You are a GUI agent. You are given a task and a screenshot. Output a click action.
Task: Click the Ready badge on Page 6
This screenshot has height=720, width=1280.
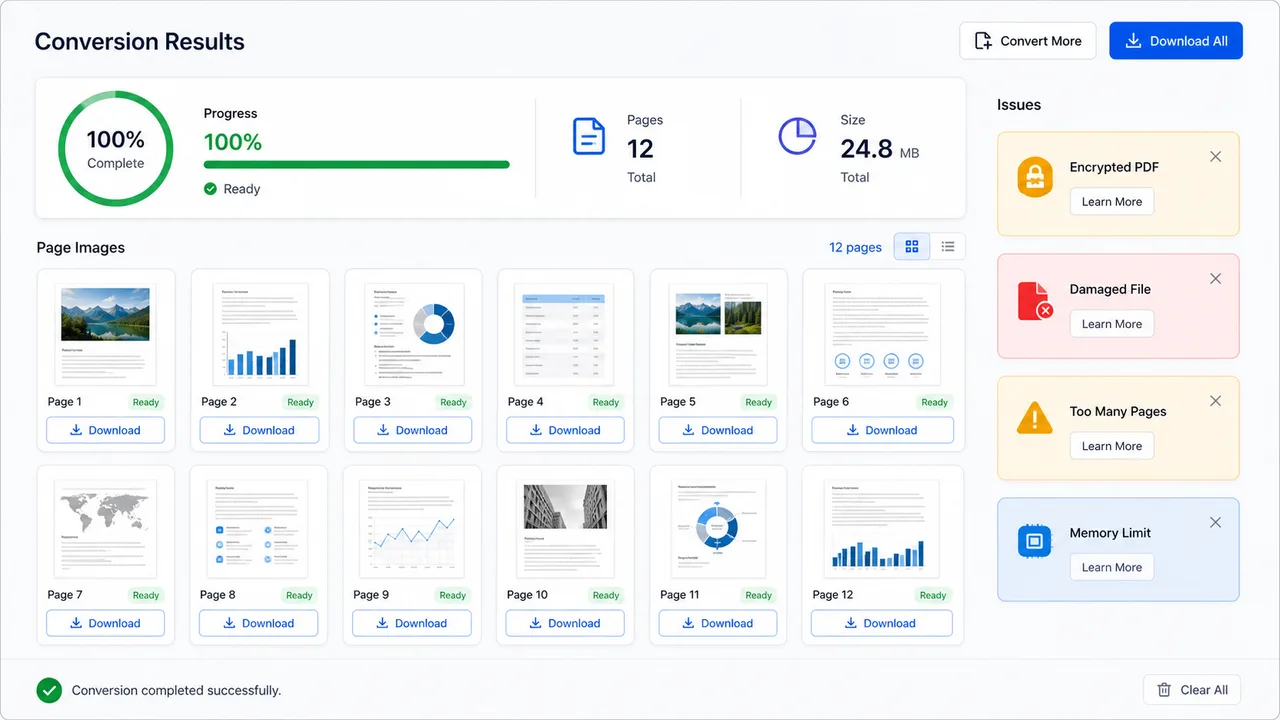[934, 402]
